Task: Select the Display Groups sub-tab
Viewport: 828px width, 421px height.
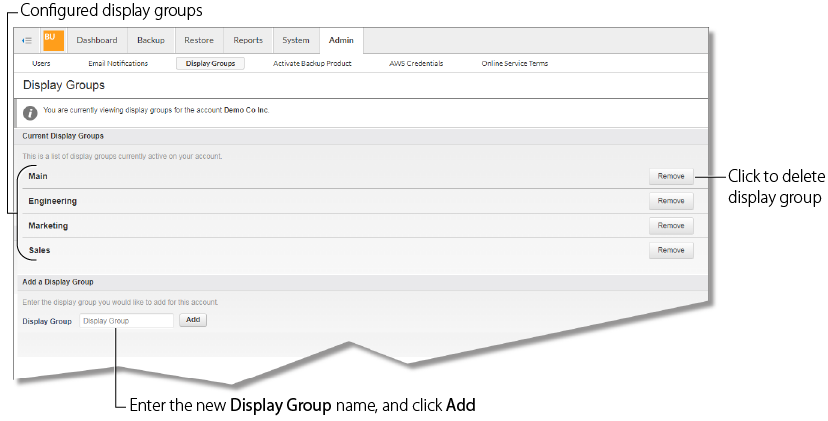Action: [210, 63]
